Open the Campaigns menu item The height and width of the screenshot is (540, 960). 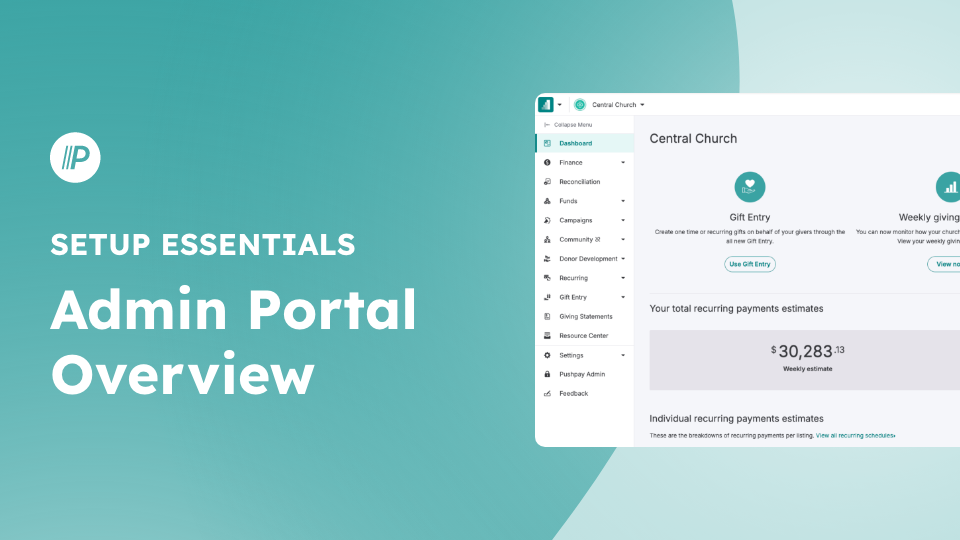coord(576,220)
